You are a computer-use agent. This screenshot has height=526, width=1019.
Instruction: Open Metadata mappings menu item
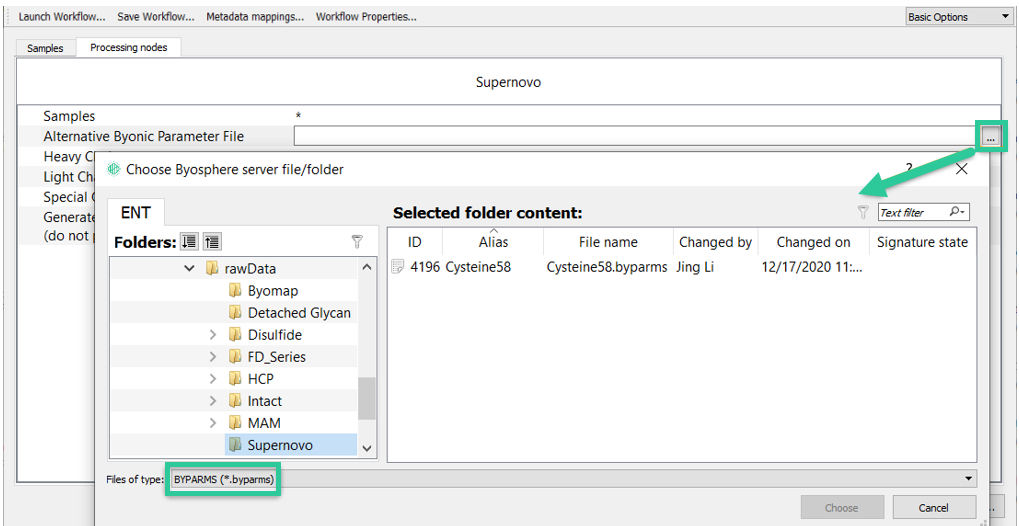[255, 17]
